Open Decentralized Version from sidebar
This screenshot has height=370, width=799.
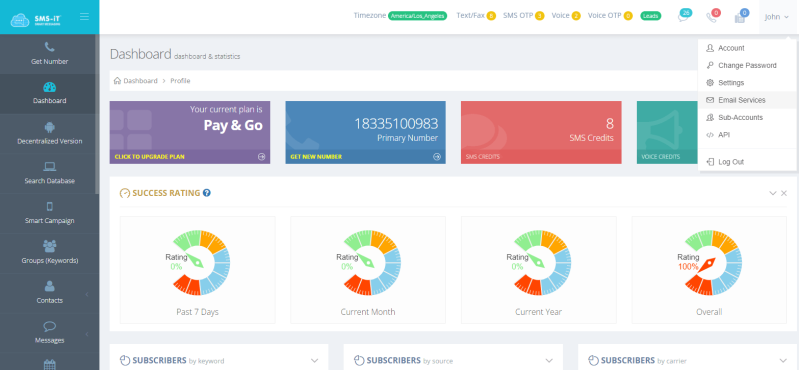pyautogui.click(x=49, y=134)
